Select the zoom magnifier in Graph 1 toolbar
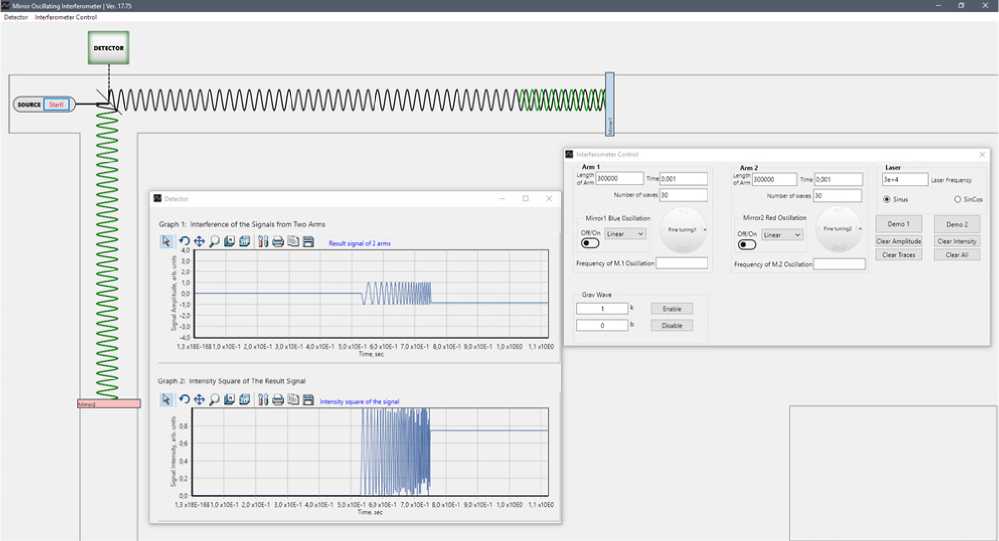The width and height of the screenshot is (999, 541). click(214, 241)
